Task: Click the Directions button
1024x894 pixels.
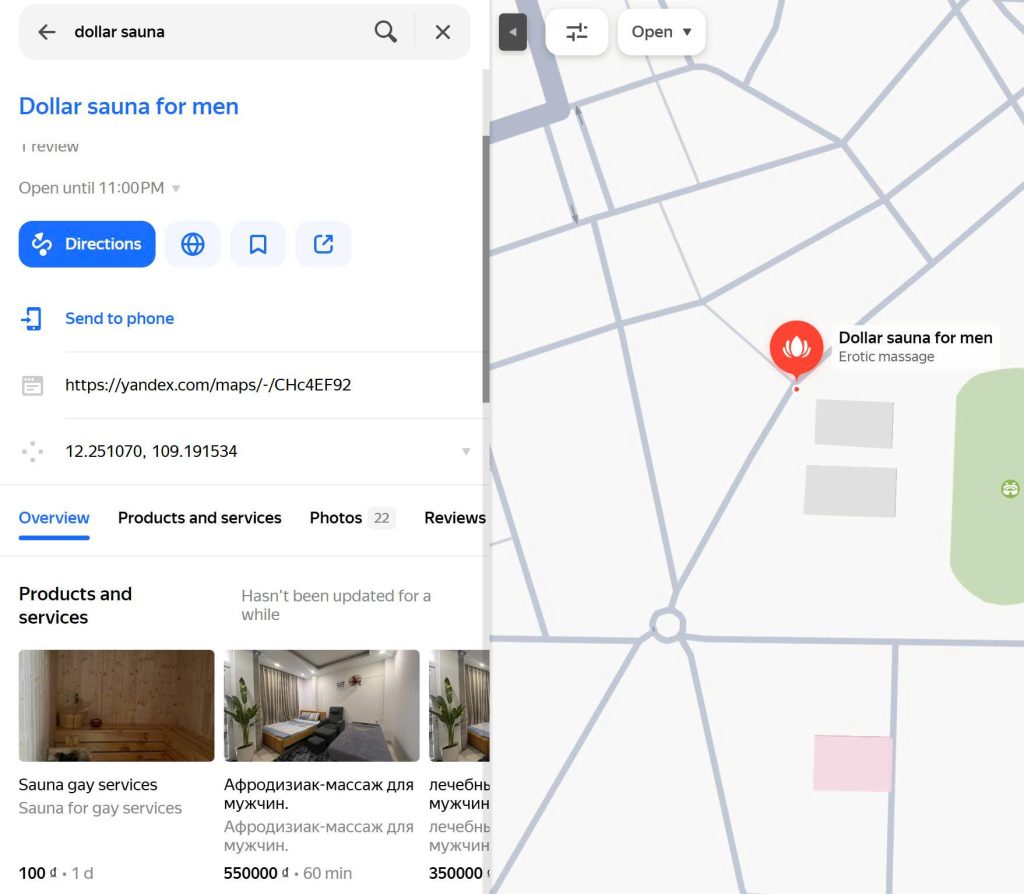Action: 87,244
